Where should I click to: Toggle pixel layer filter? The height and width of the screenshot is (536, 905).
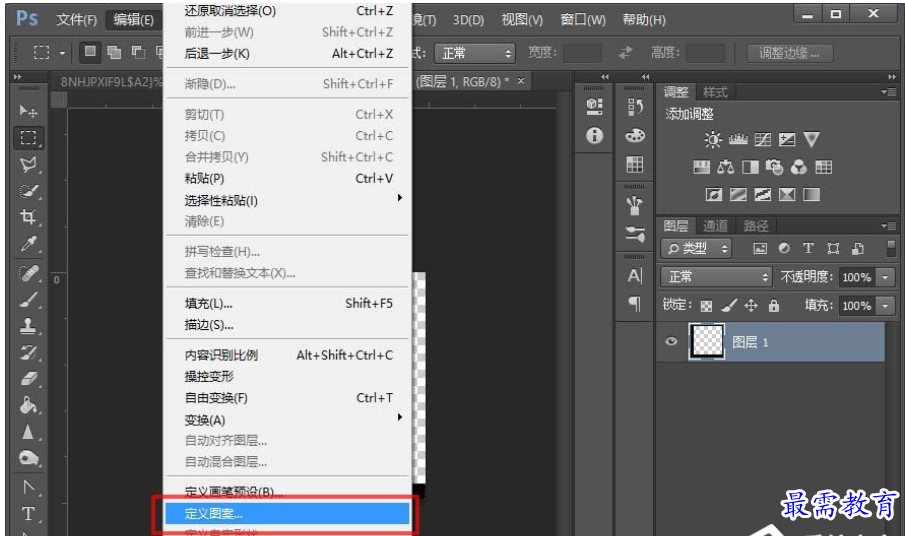click(760, 249)
